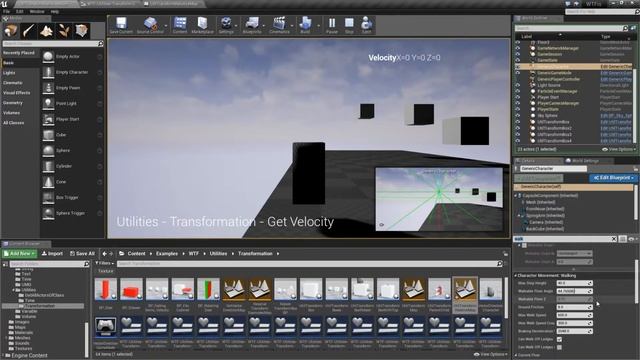Open the Window menu
Image resolution: width=640 pixels, height=360 pixels.
click(37, 11)
